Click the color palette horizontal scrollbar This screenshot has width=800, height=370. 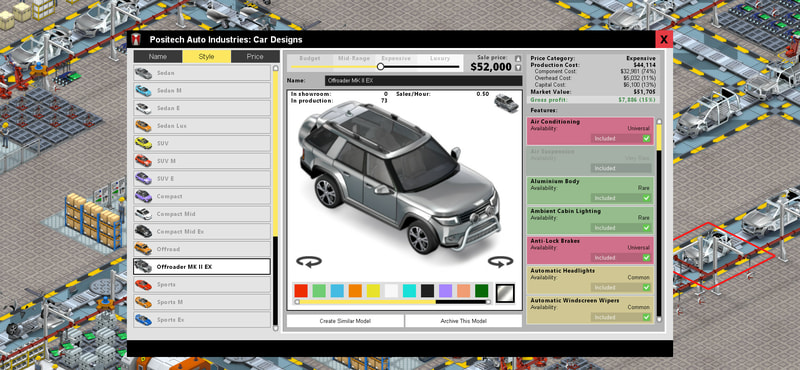pos(392,302)
